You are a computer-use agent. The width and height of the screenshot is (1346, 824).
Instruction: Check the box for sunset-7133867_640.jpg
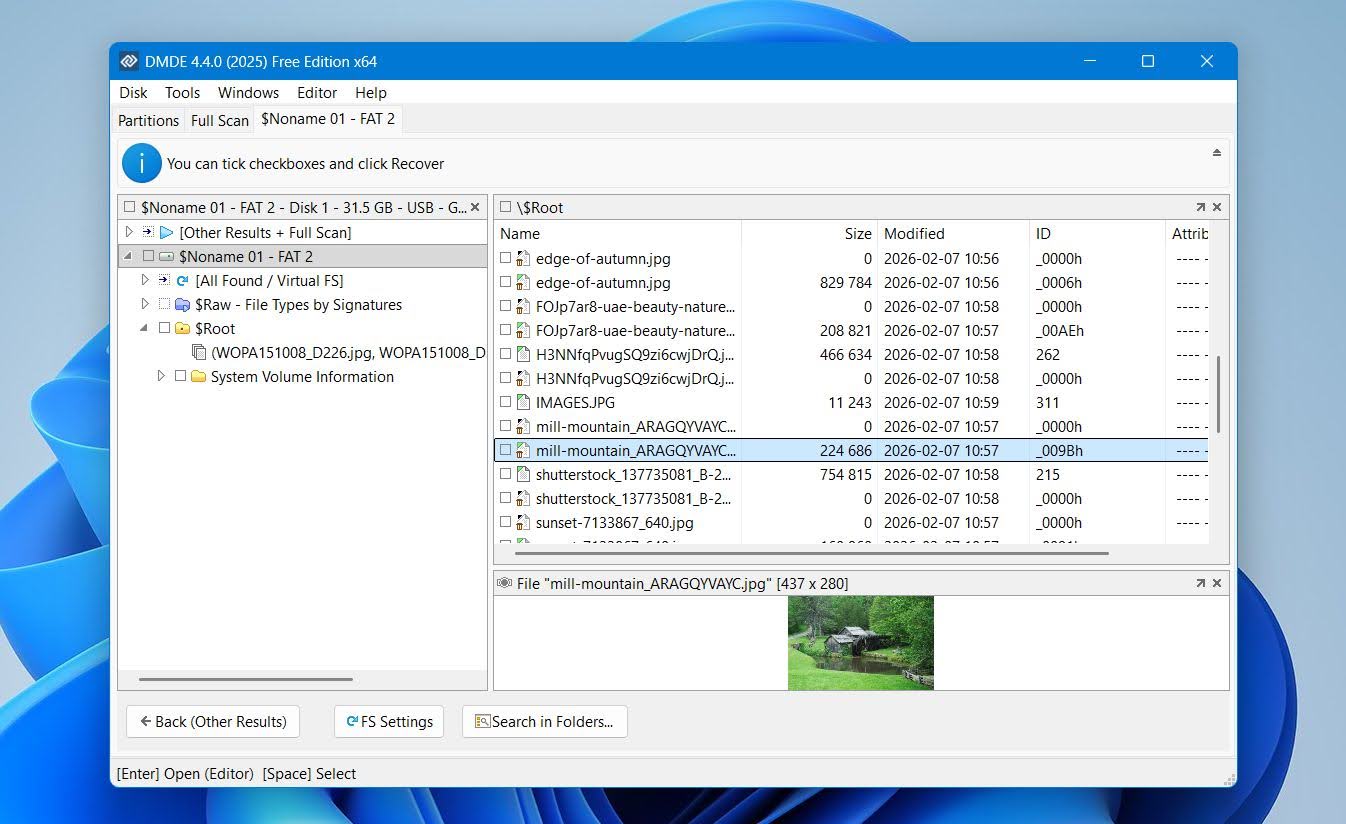(x=505, y=523)
